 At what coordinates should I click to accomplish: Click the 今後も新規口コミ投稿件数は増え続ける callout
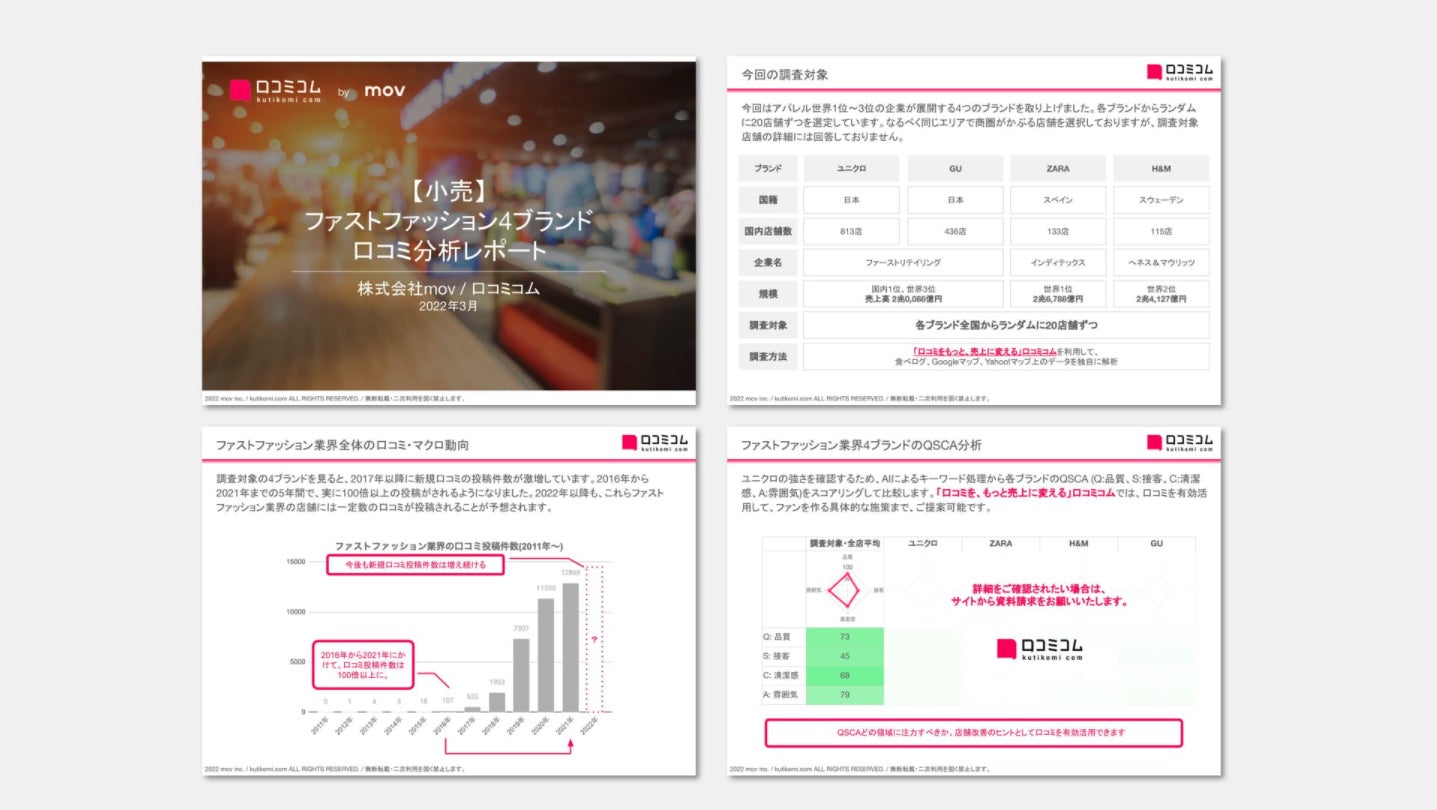[415, 564]
